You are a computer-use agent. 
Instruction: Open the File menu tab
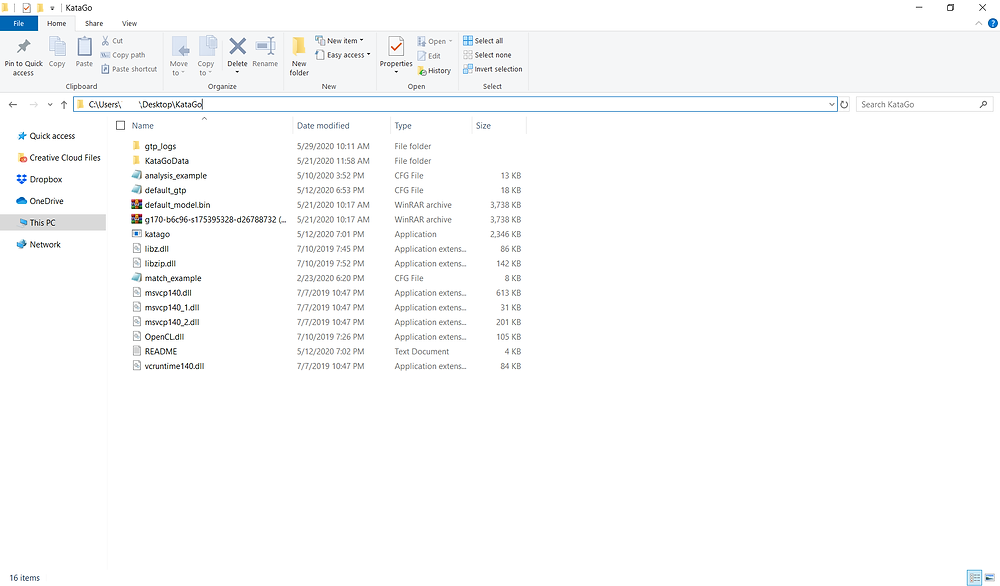coord(18,24)
